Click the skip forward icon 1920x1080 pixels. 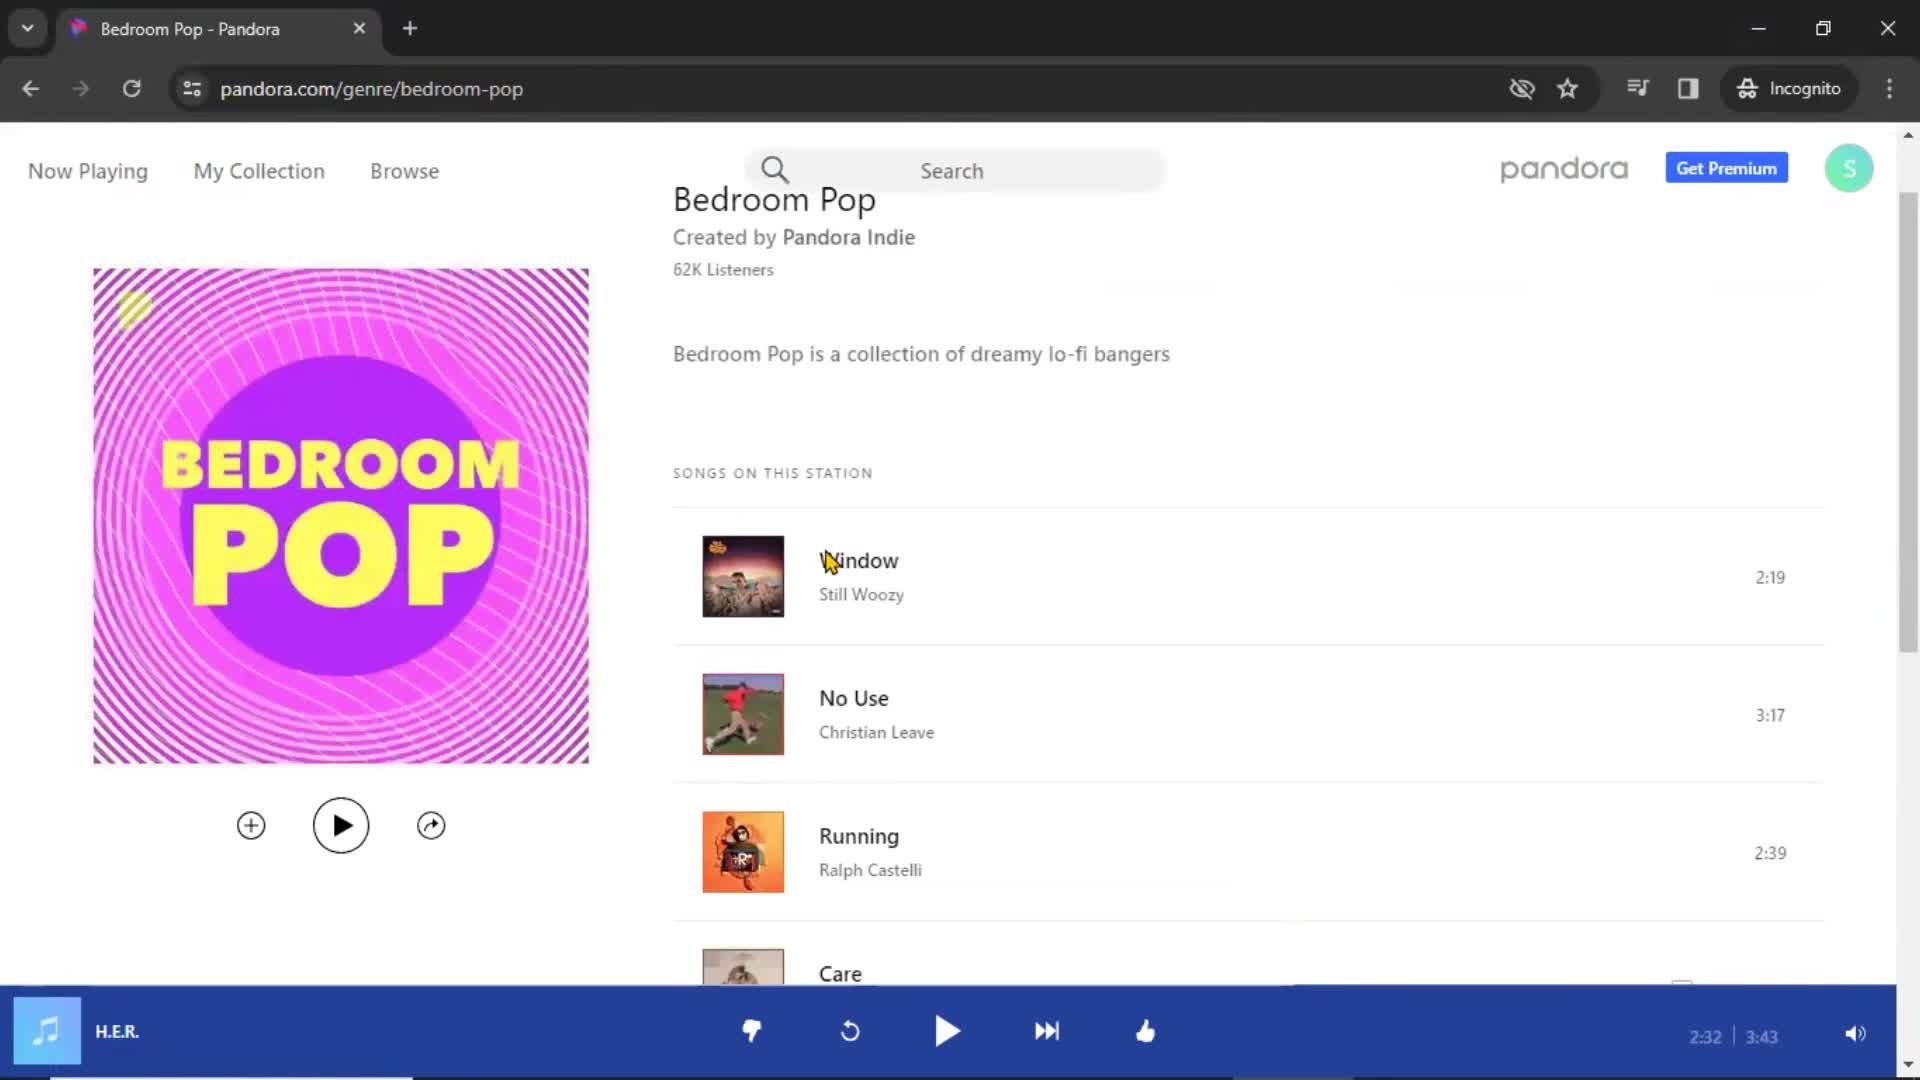coord(1046,1031)
